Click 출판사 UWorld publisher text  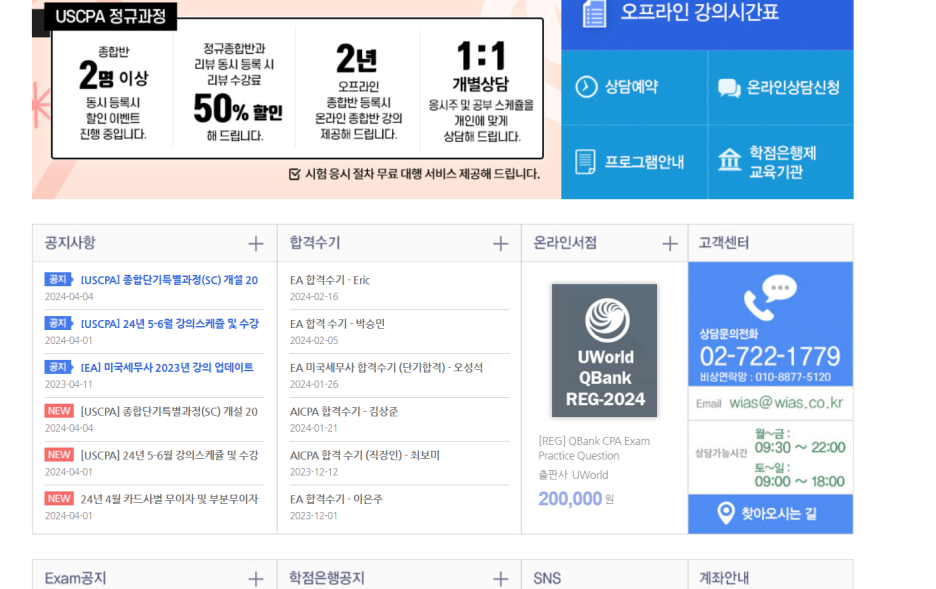click(x=573, y=475)
